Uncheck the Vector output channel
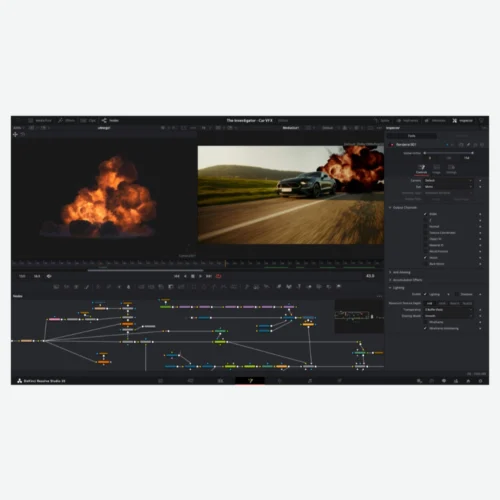 (425, 258)
